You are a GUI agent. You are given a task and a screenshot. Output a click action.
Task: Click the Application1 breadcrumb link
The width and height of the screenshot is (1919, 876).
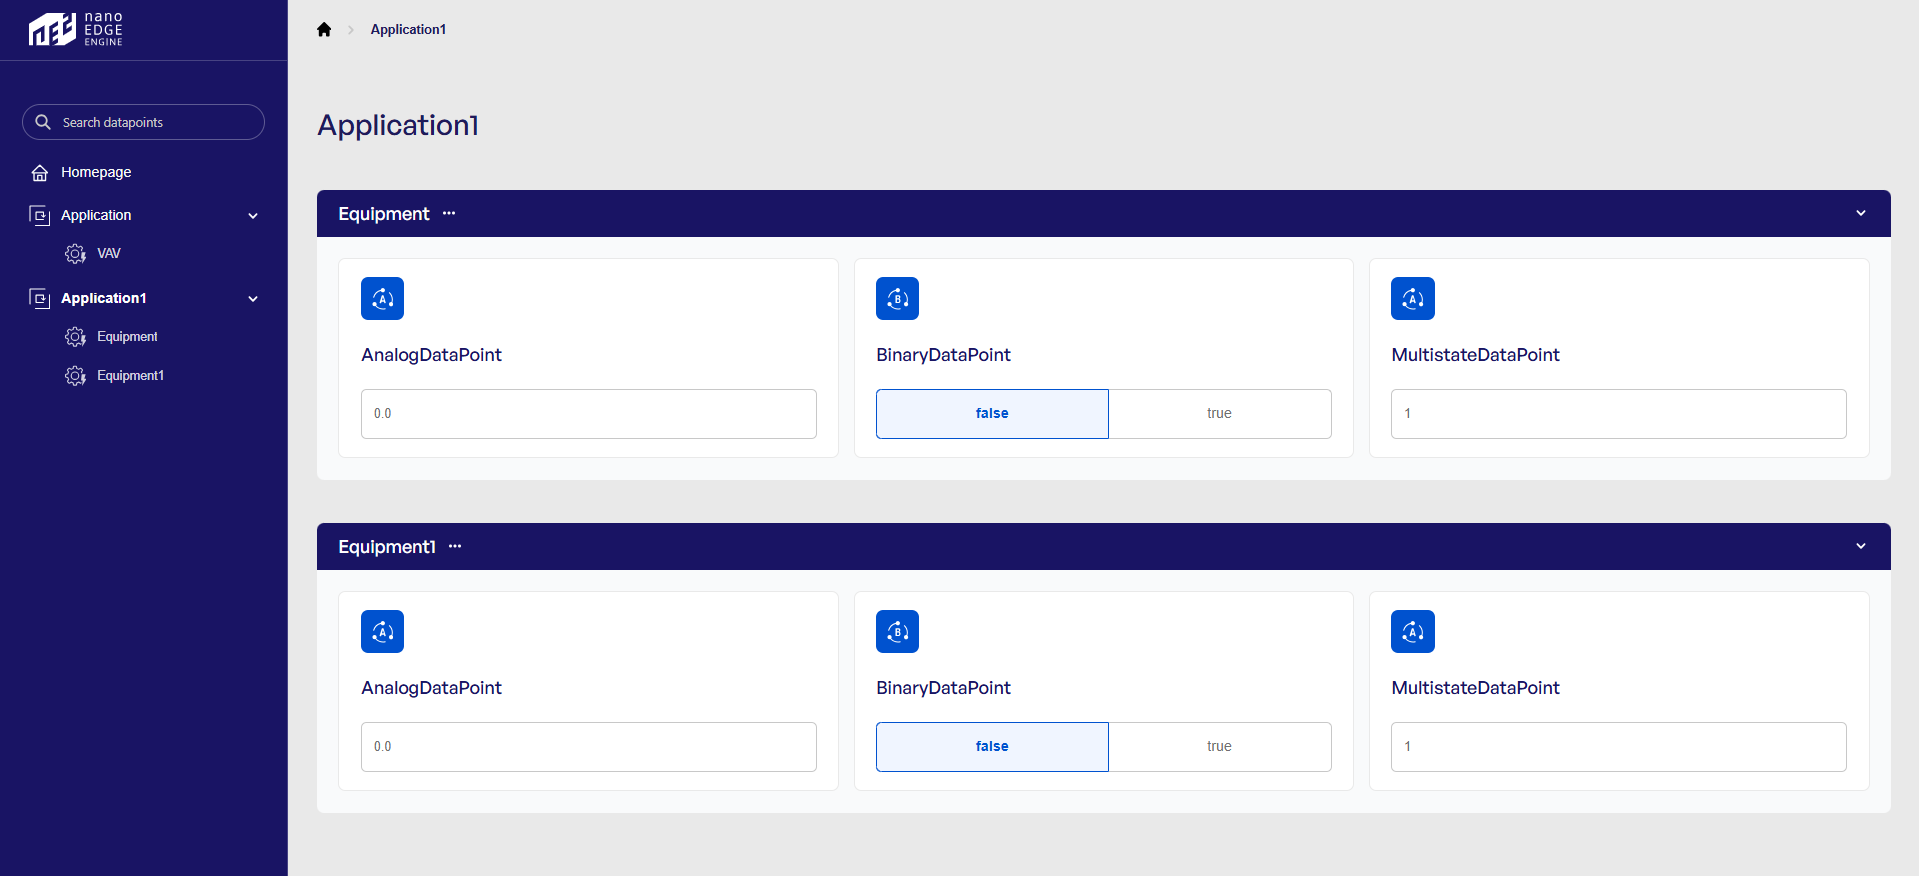408,30
